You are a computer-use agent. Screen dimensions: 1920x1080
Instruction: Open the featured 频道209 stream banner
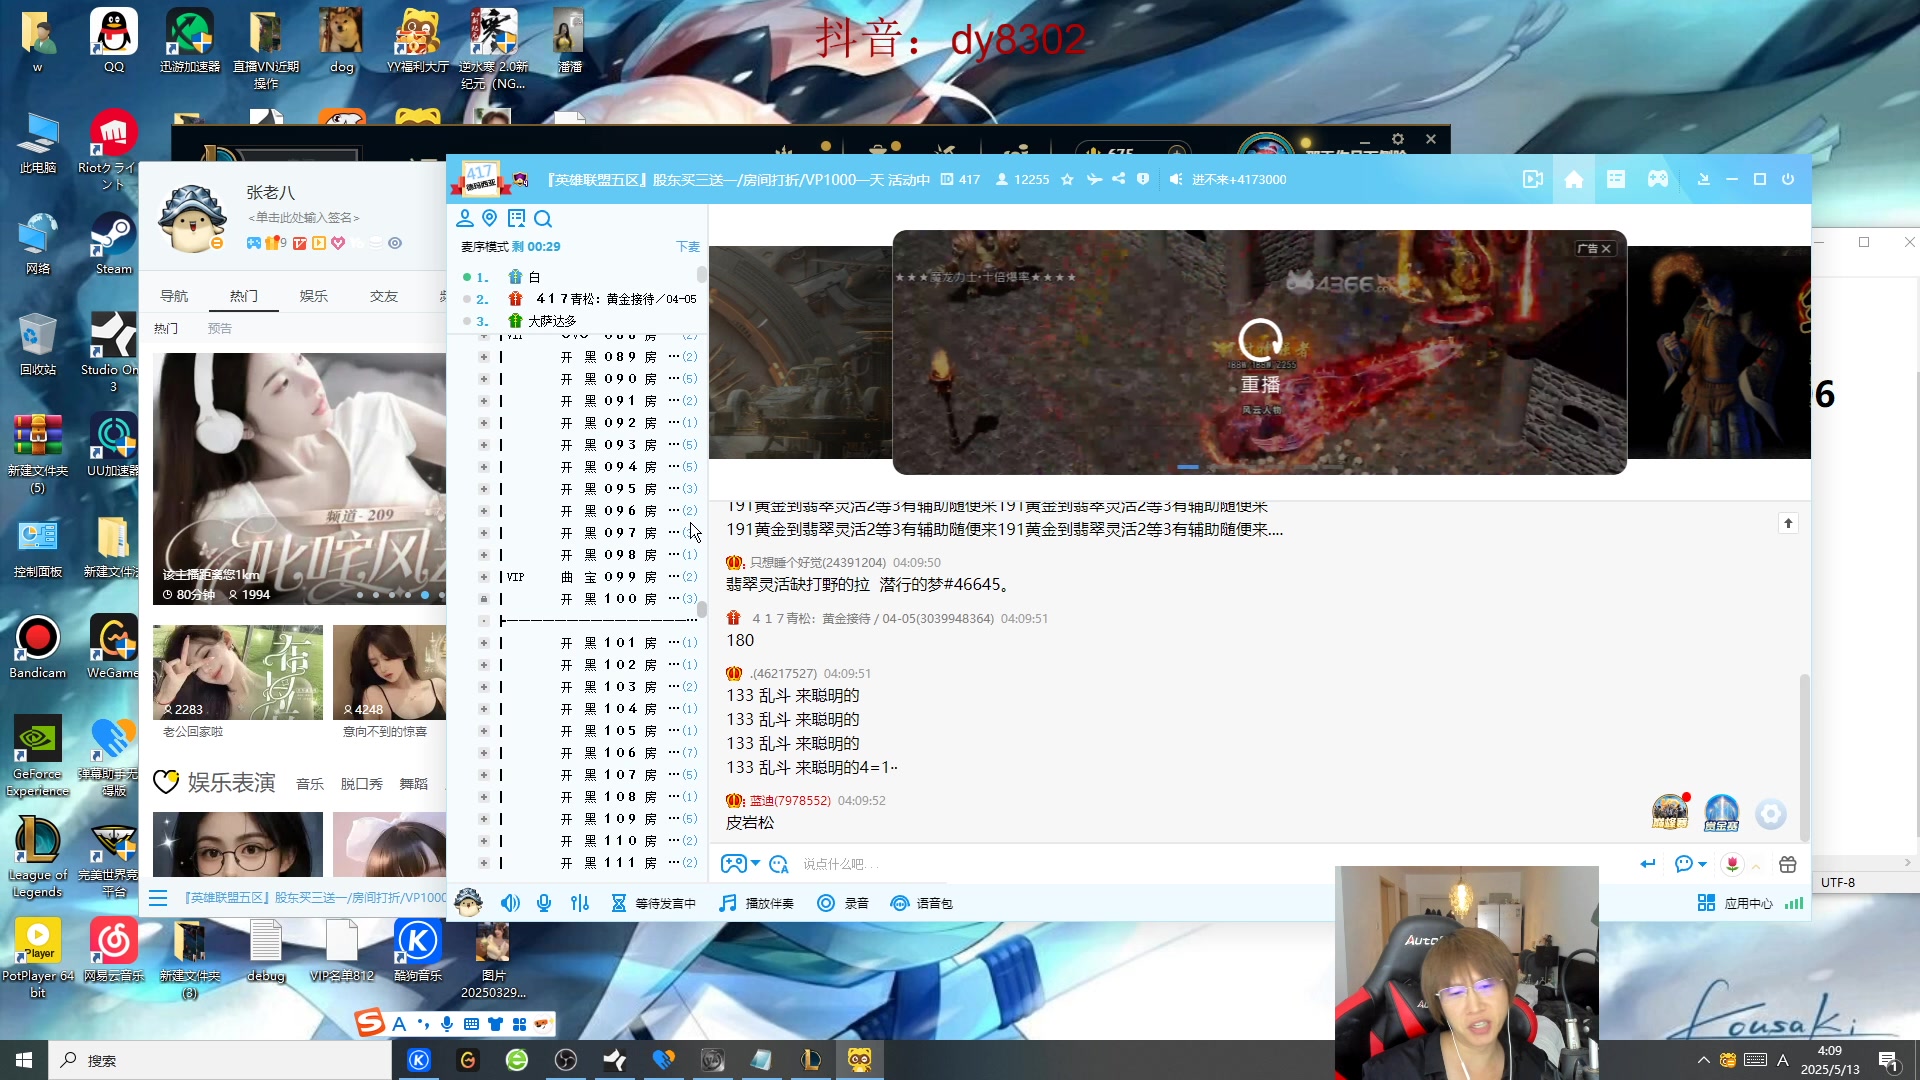300,479
